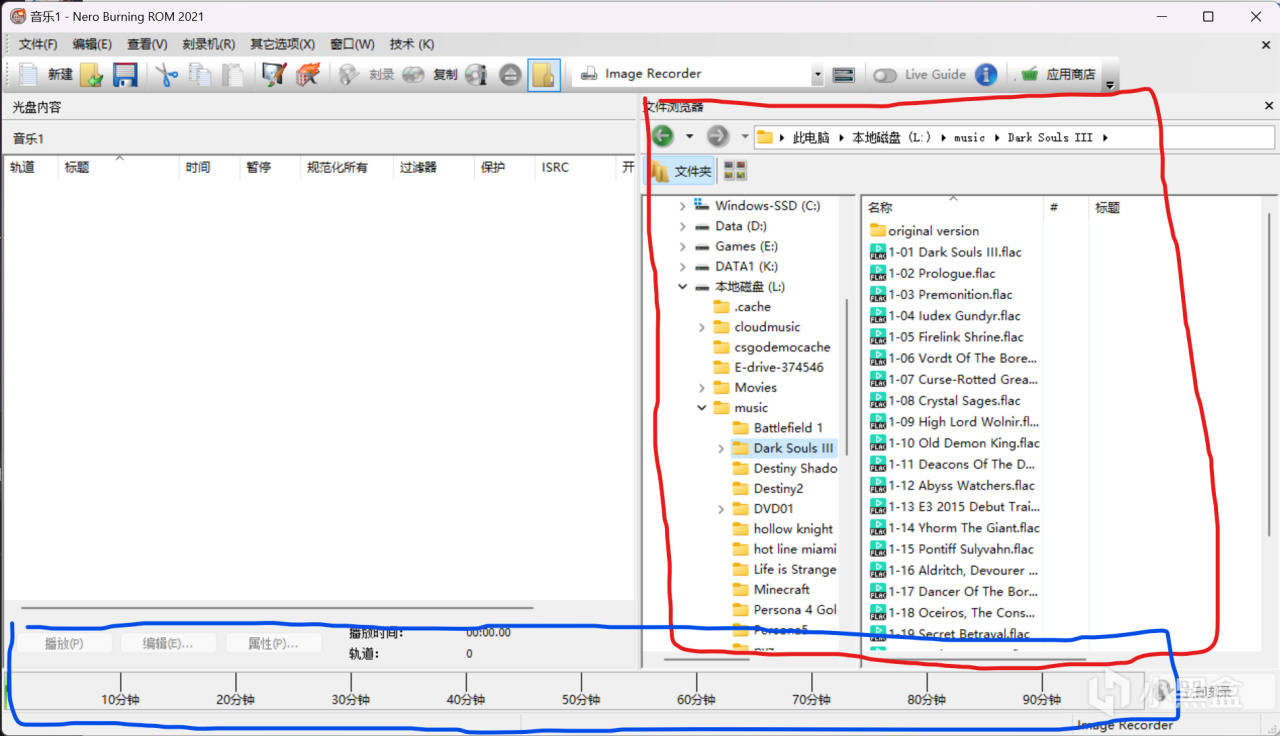Click the music segment in the address path
Viewport: 1280px width, 736px height.
click(969, 137)
